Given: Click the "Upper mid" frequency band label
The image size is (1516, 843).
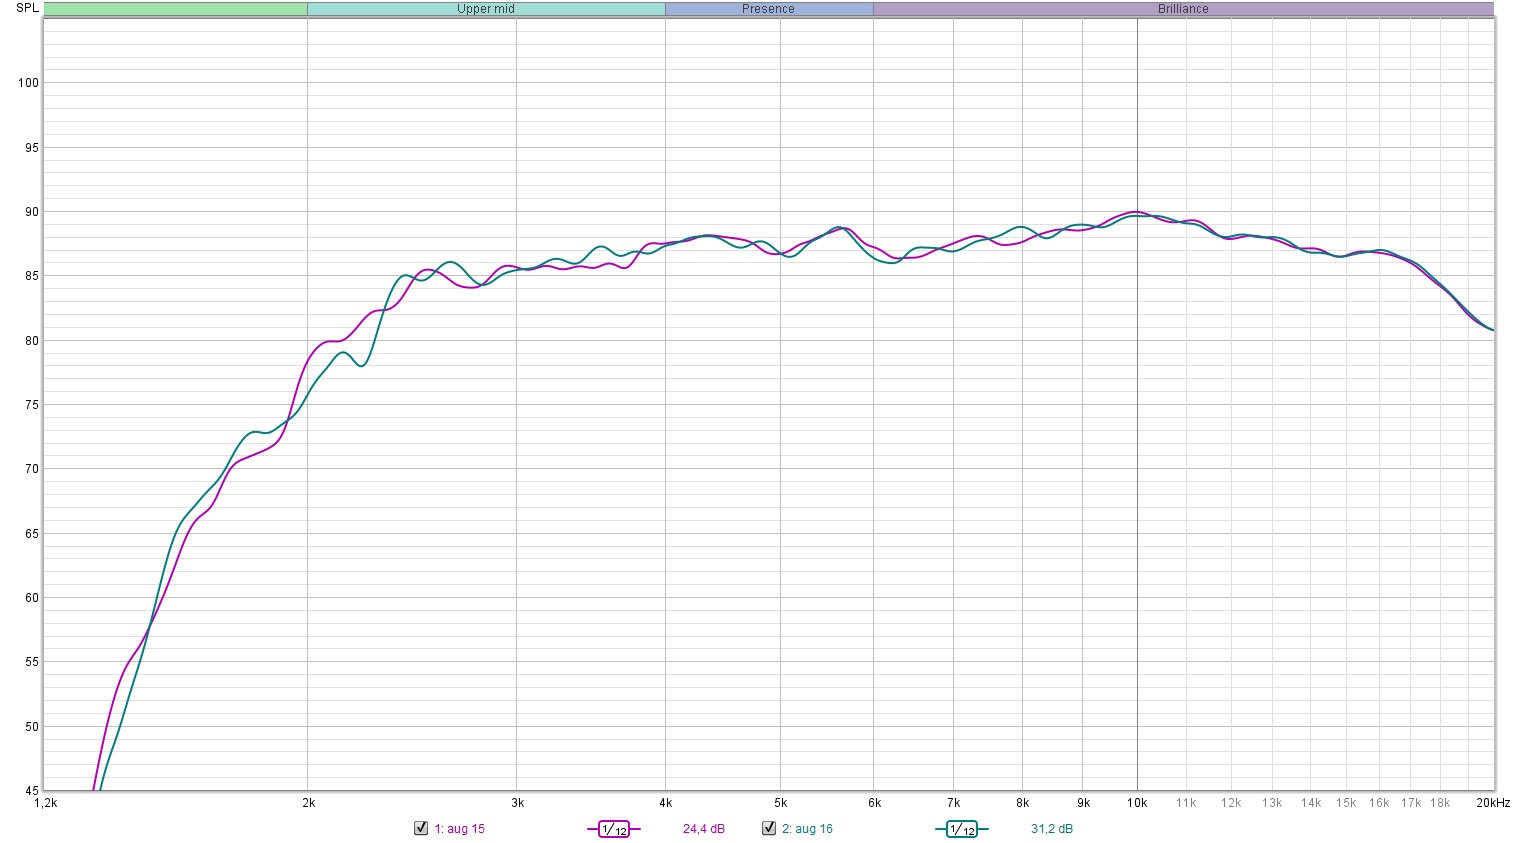Looking at the screenshot, I should (x=486, y=9).
